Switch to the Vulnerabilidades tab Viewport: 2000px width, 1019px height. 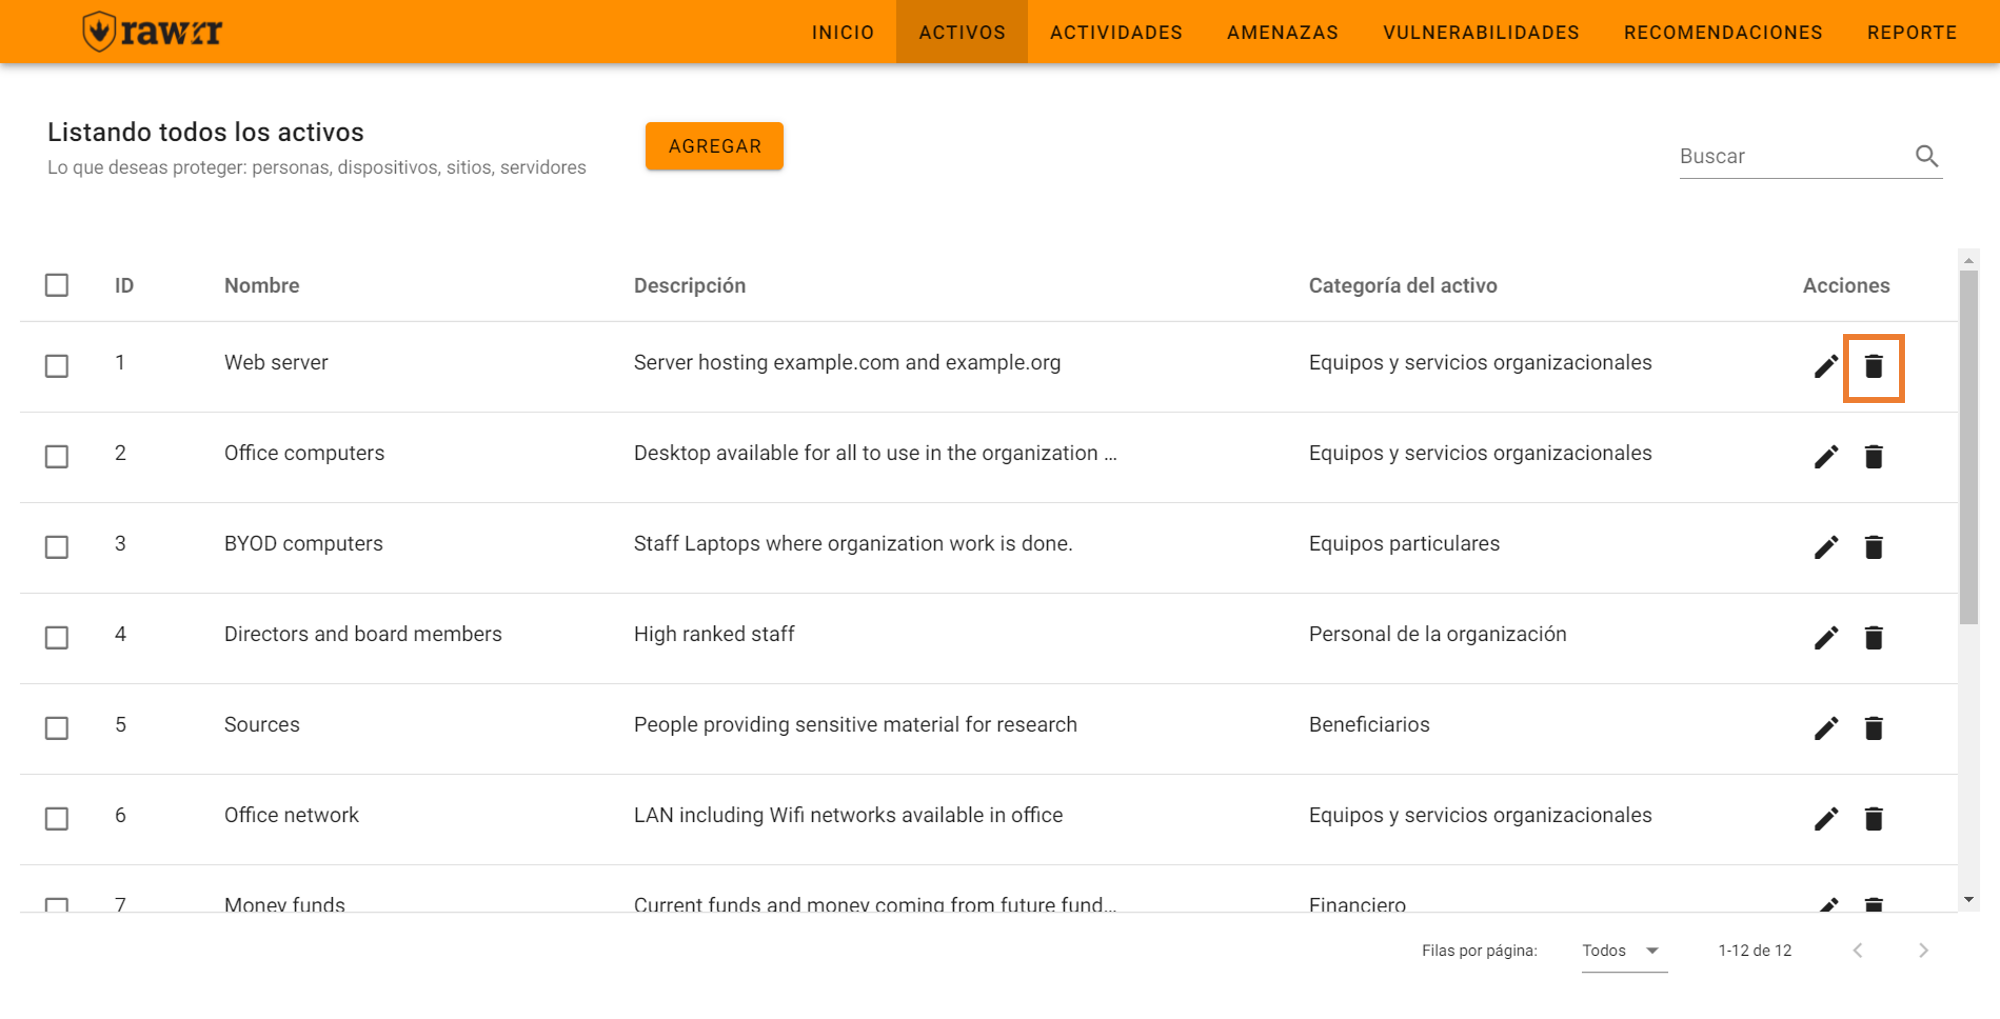tap(1481, 32)
